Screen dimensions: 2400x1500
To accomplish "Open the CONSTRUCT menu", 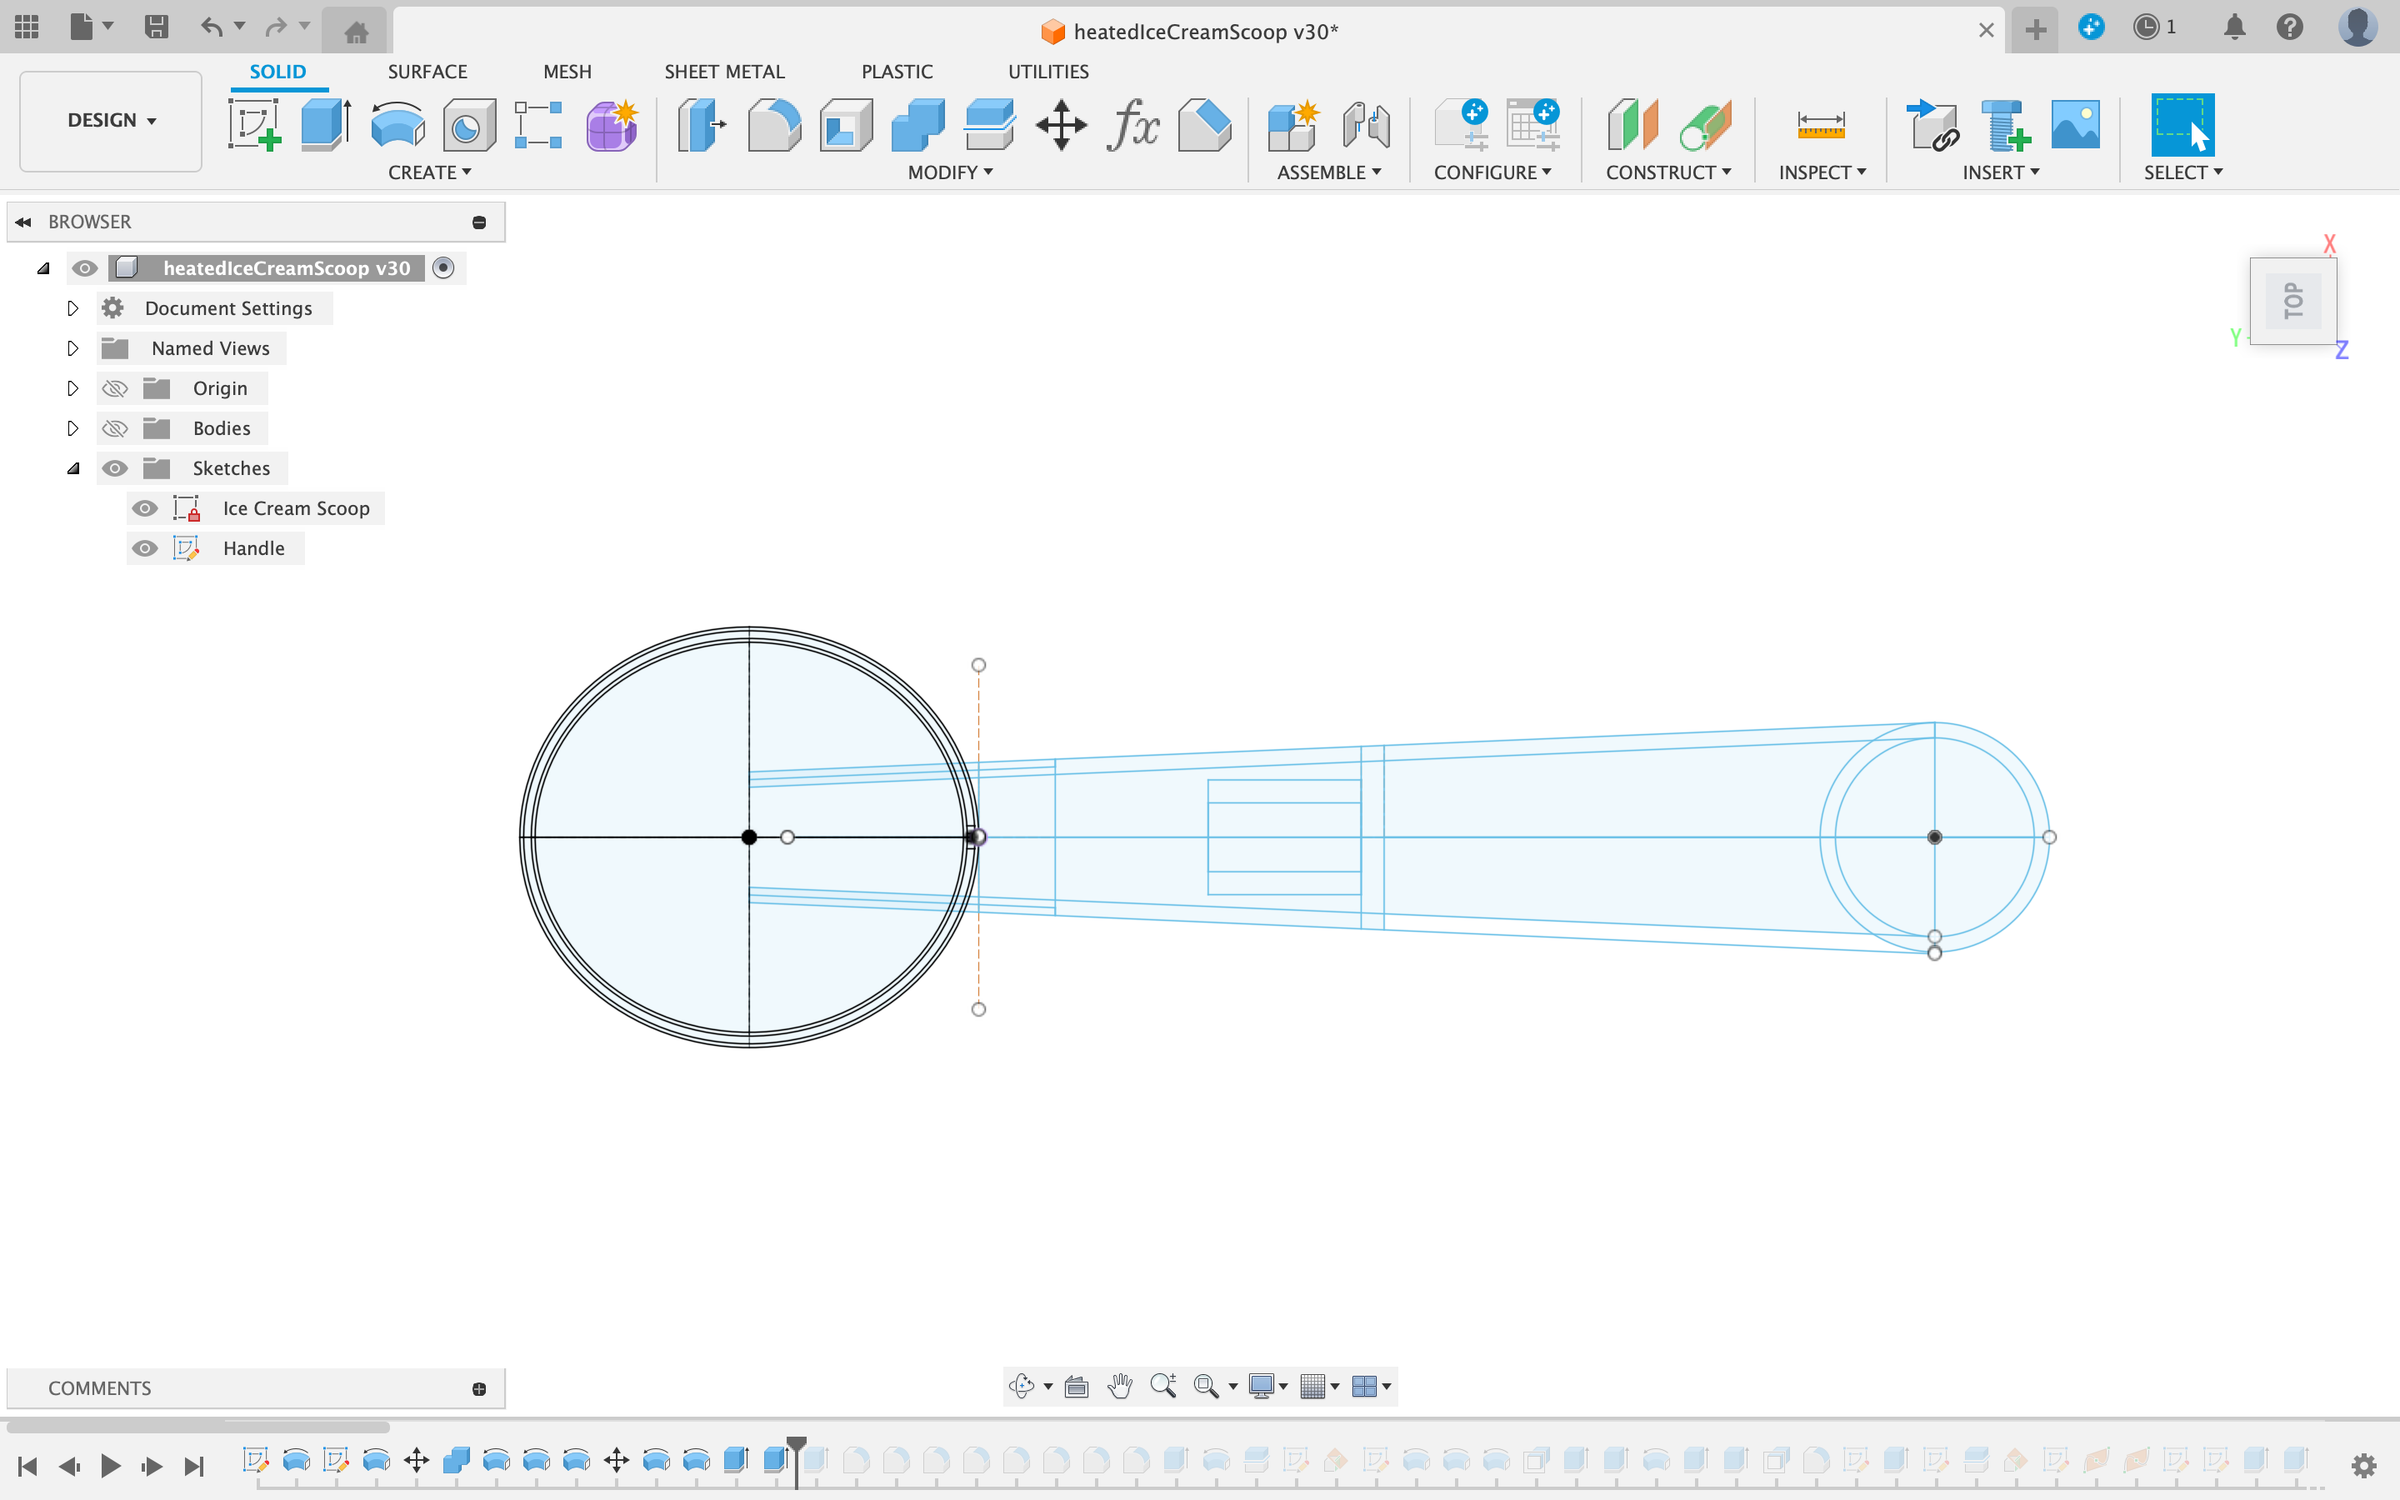I will click(1667, 172).
